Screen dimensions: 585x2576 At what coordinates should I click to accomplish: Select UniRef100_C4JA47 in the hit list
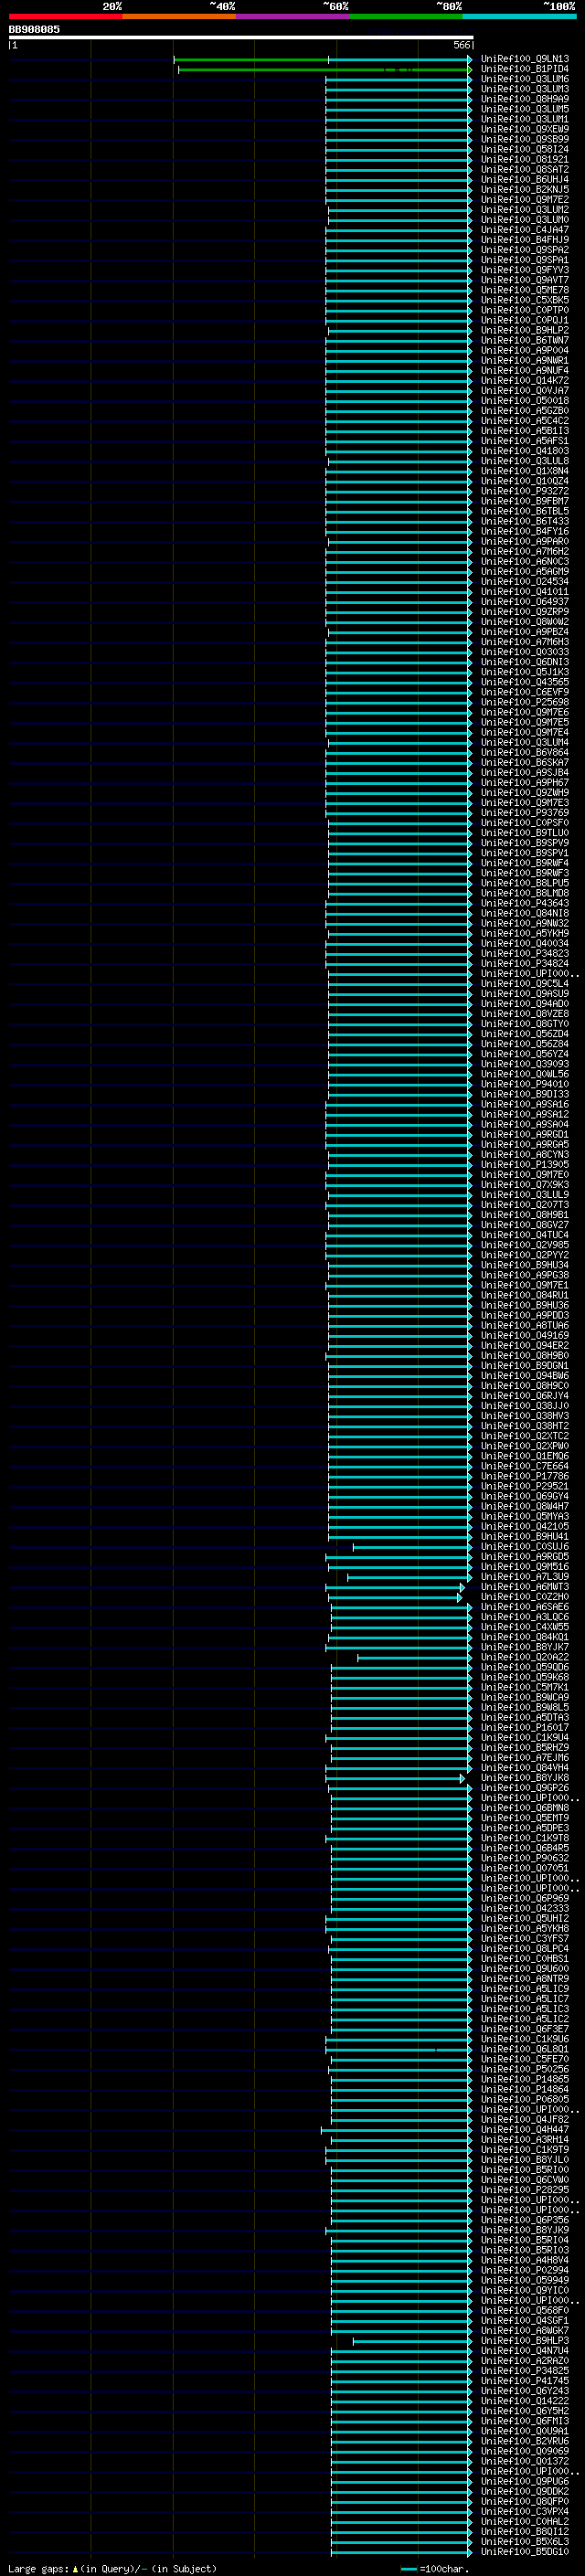[x=524, y=230]
